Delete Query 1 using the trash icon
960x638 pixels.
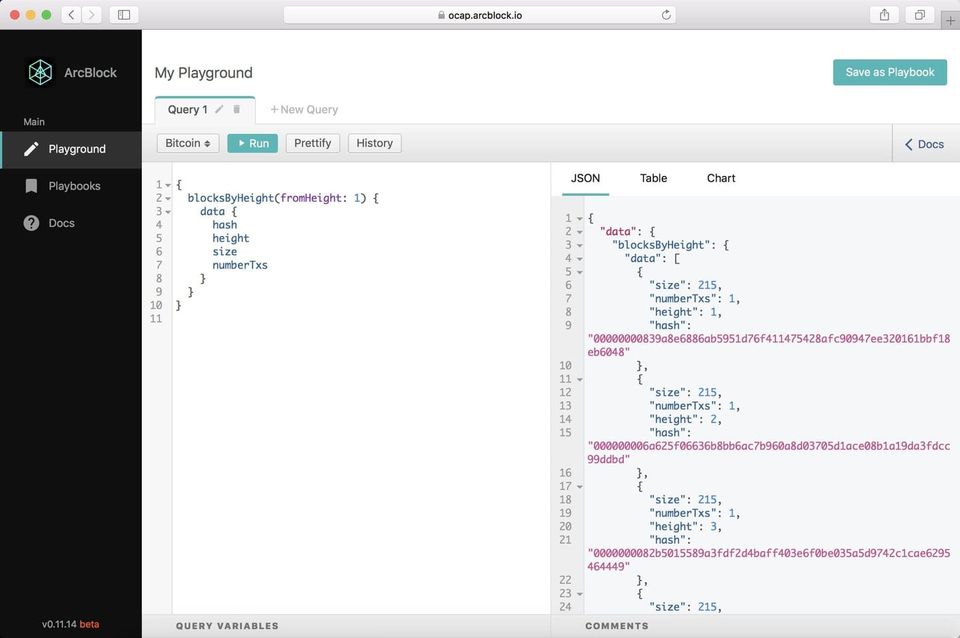237,109
